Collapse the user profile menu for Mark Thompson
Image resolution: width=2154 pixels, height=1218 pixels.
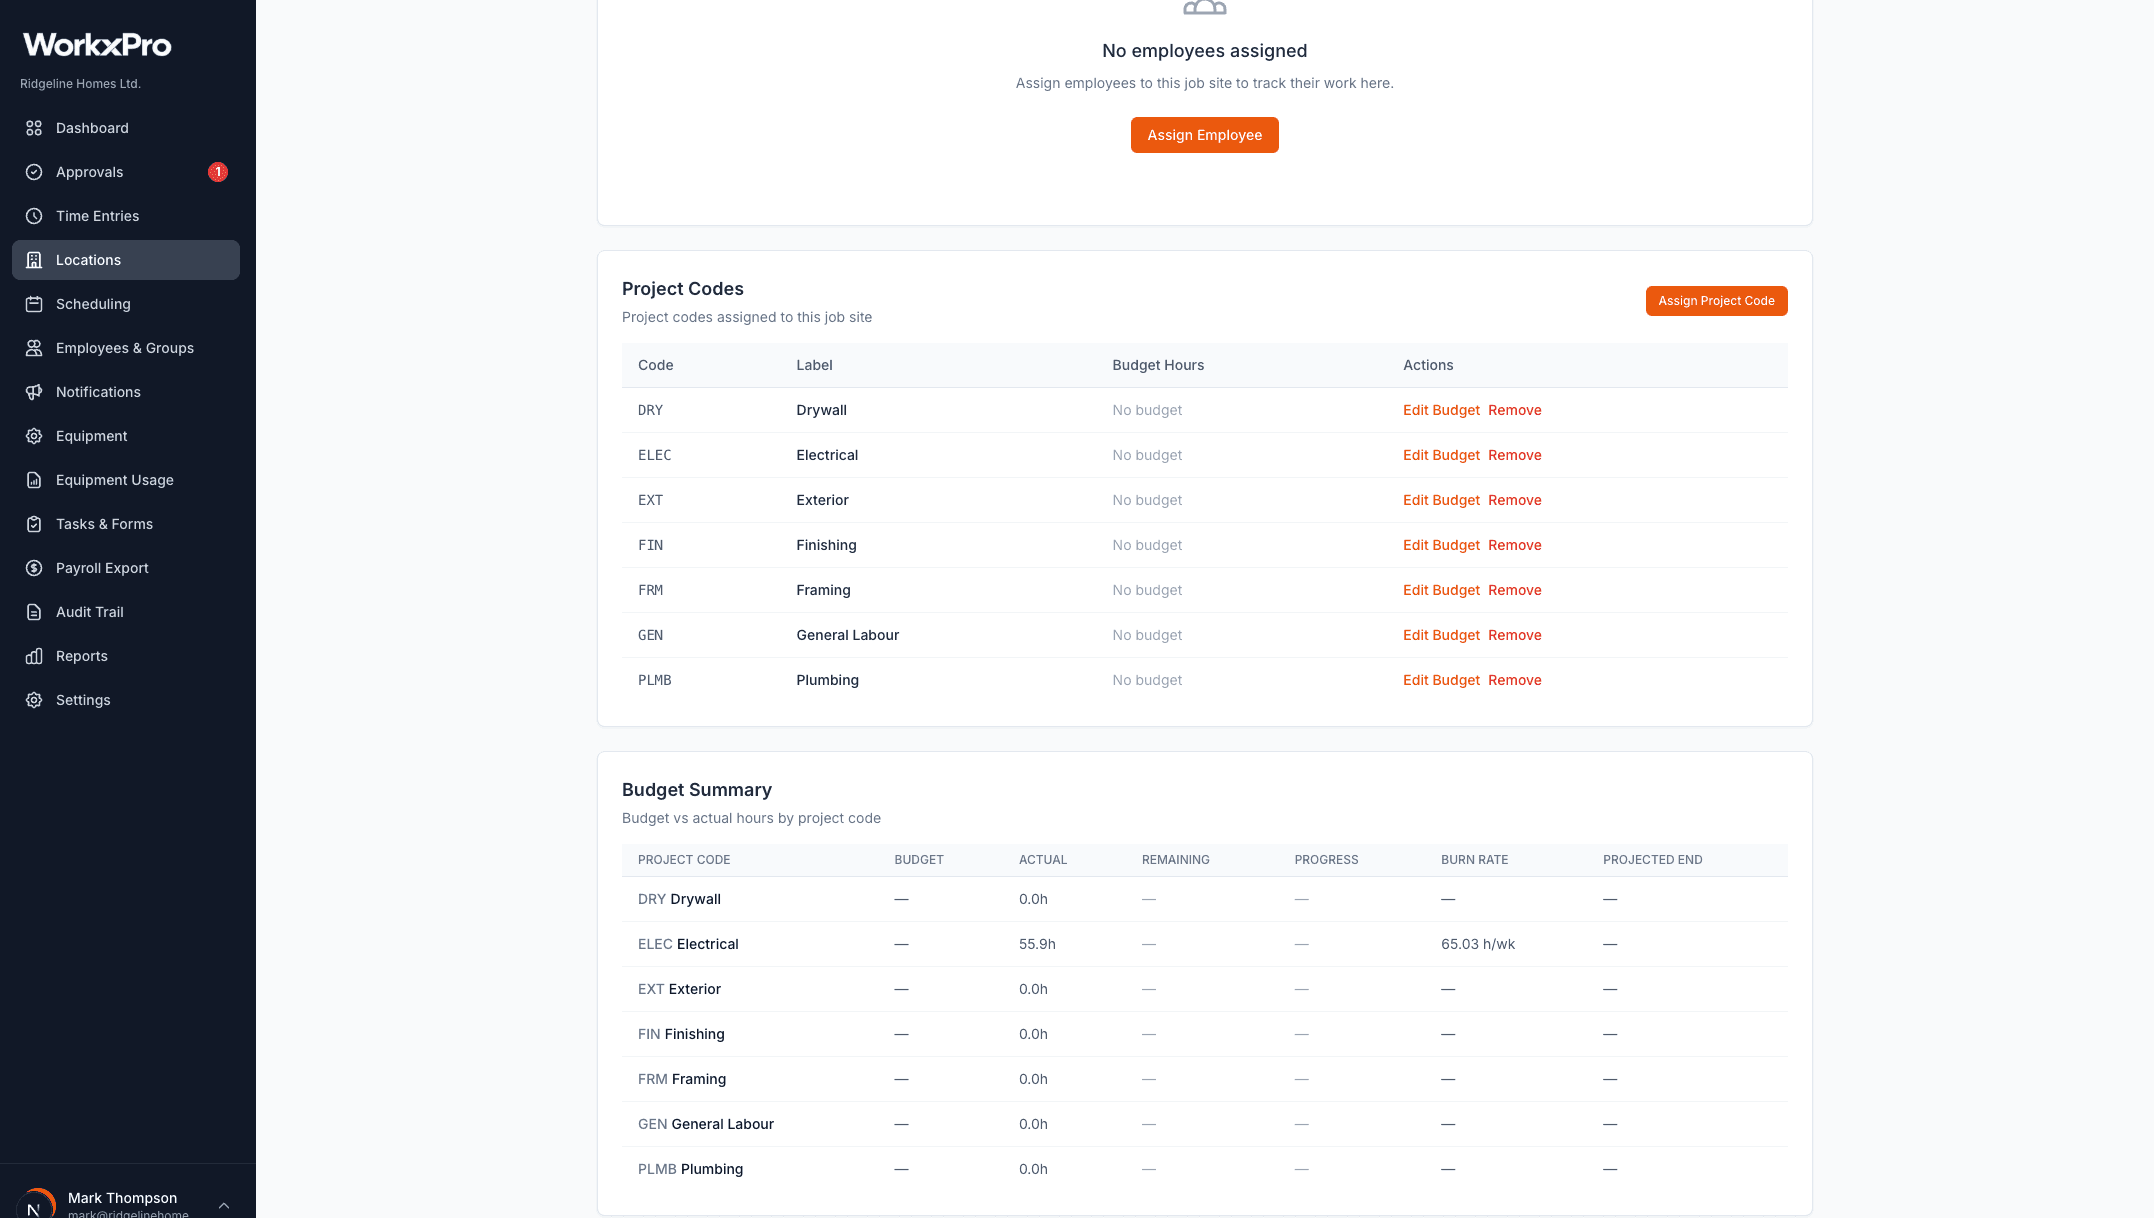click(x=222, y=1203)
